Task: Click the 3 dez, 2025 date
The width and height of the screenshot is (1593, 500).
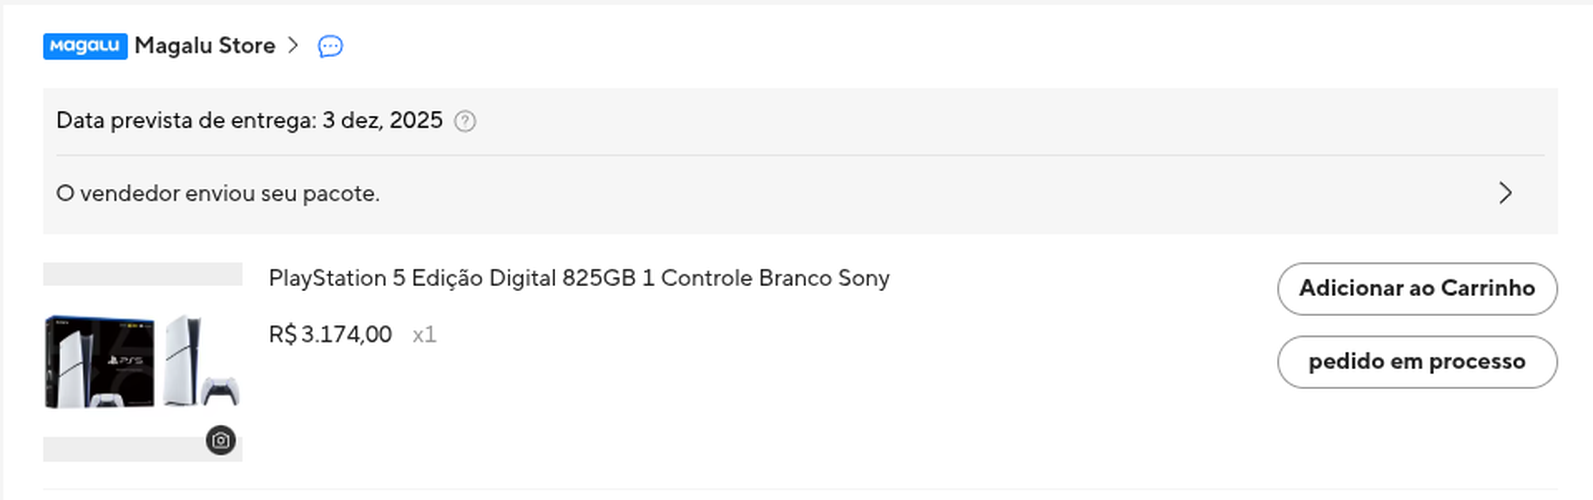Action: point(382,121)
